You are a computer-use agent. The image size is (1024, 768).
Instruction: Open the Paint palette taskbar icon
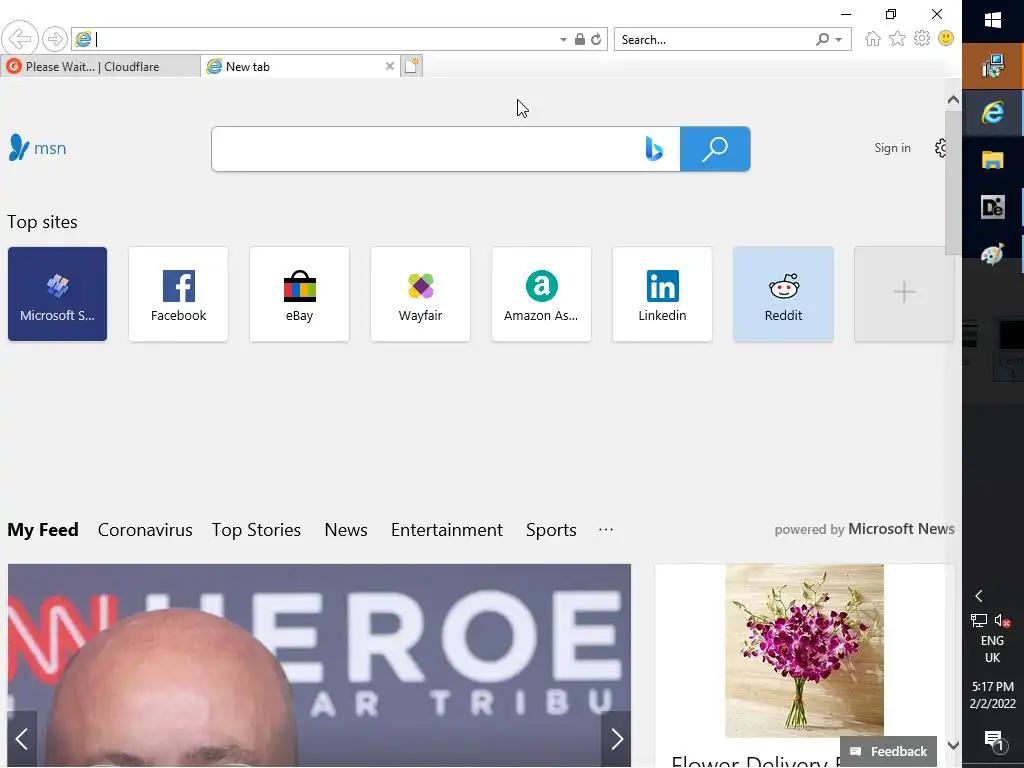(993, 254)
